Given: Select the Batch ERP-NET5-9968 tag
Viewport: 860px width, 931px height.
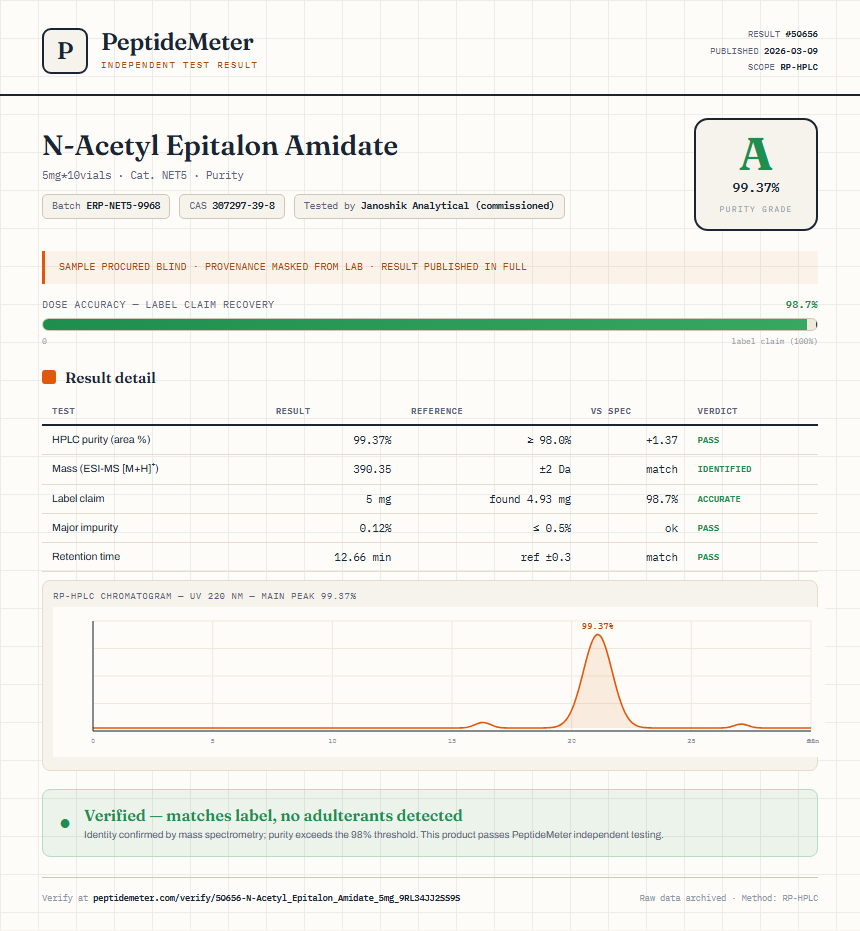Looking at the screenshot, I should click(106, 206).
